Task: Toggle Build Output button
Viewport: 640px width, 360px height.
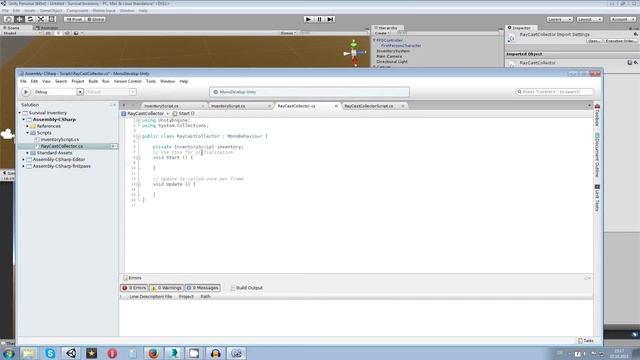Action: click(247, 288)
